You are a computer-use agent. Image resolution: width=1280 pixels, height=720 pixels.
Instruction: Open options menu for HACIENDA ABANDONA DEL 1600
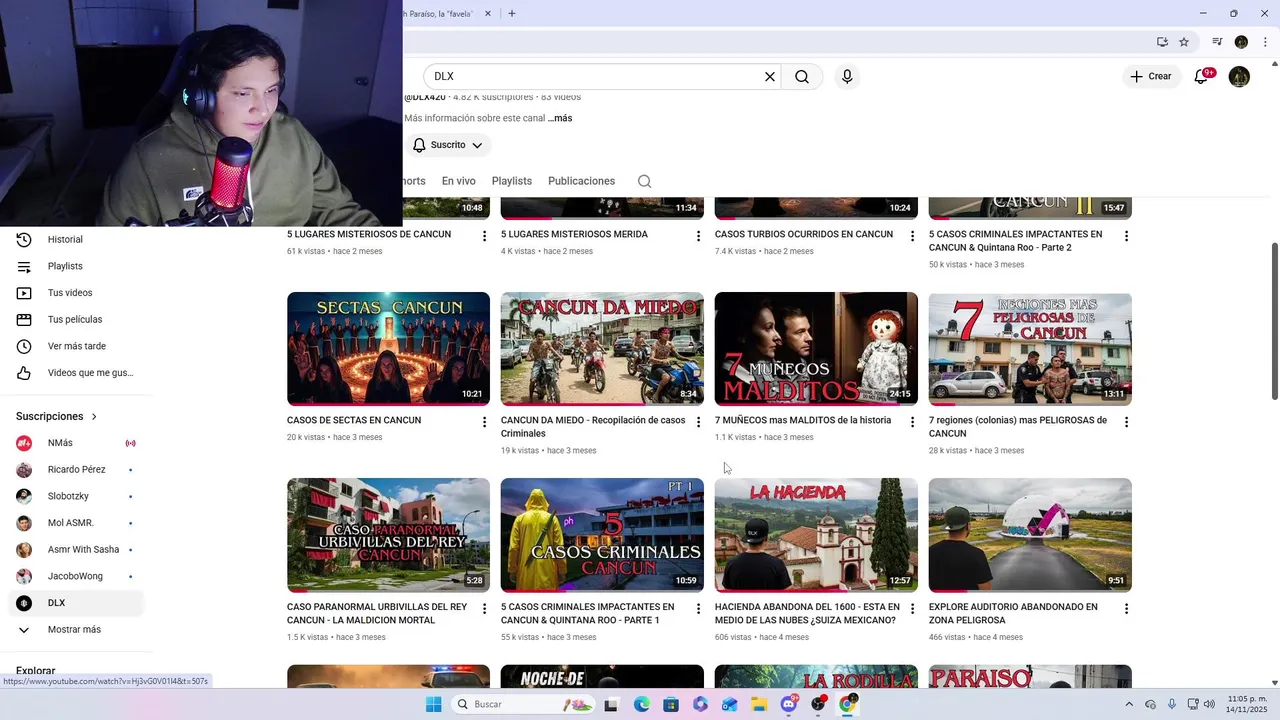(912, 608)
